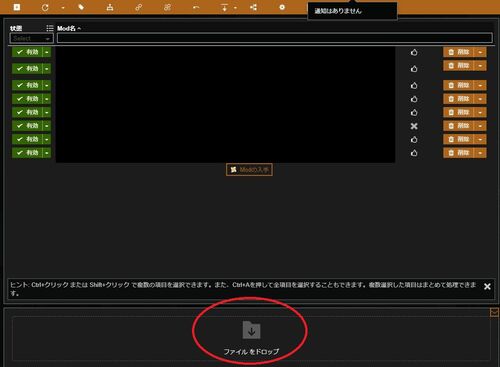Screen dimensions: 500x367
Task: Click the thumbs-up endorse icon on second row
Action: 414,69
